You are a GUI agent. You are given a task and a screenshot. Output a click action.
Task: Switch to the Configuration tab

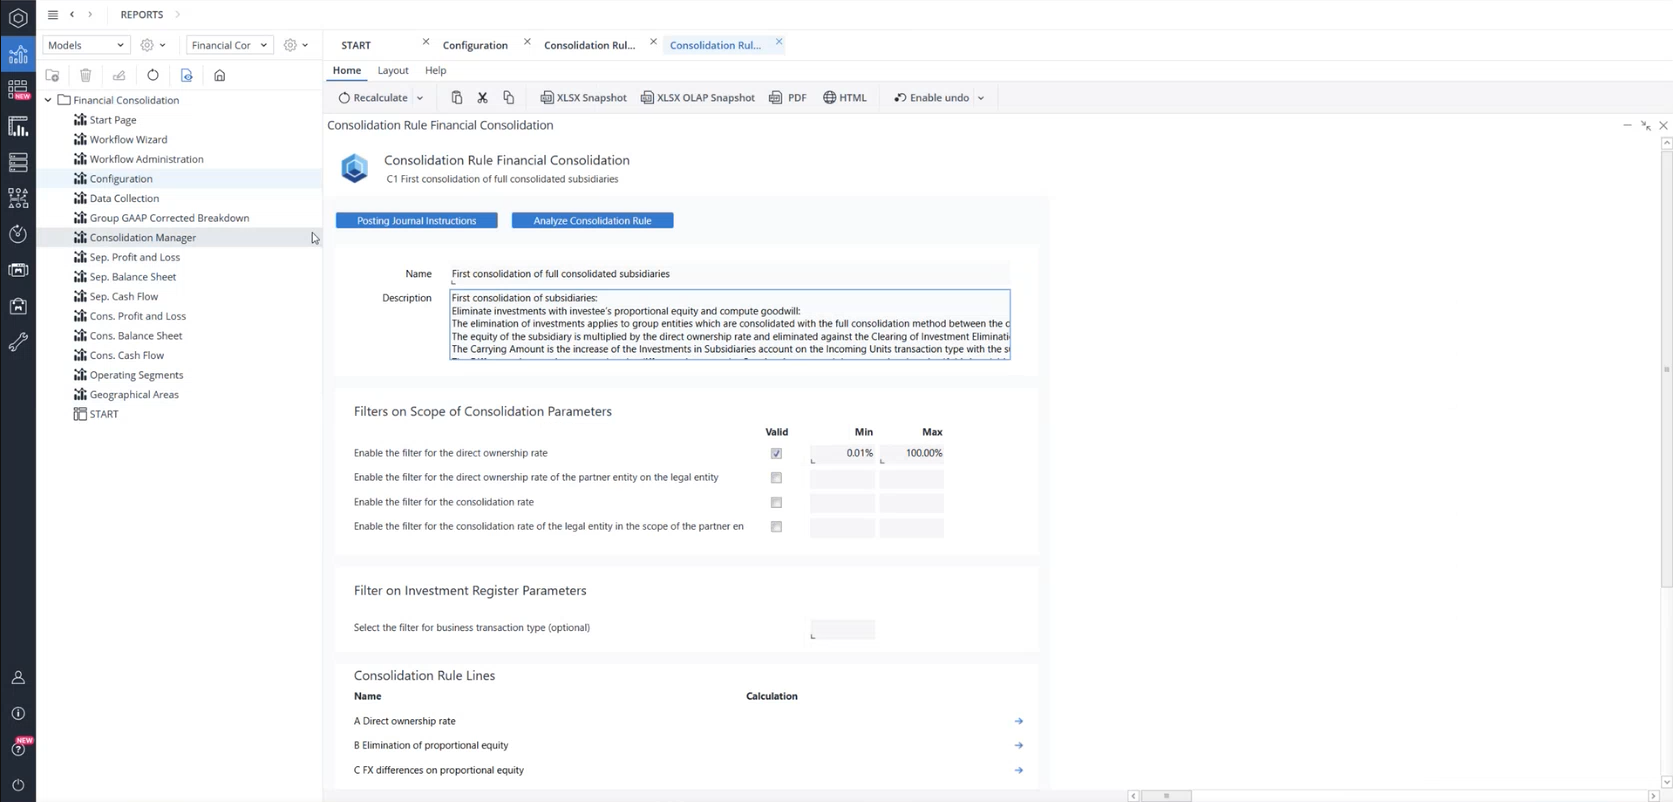(475, 45)
